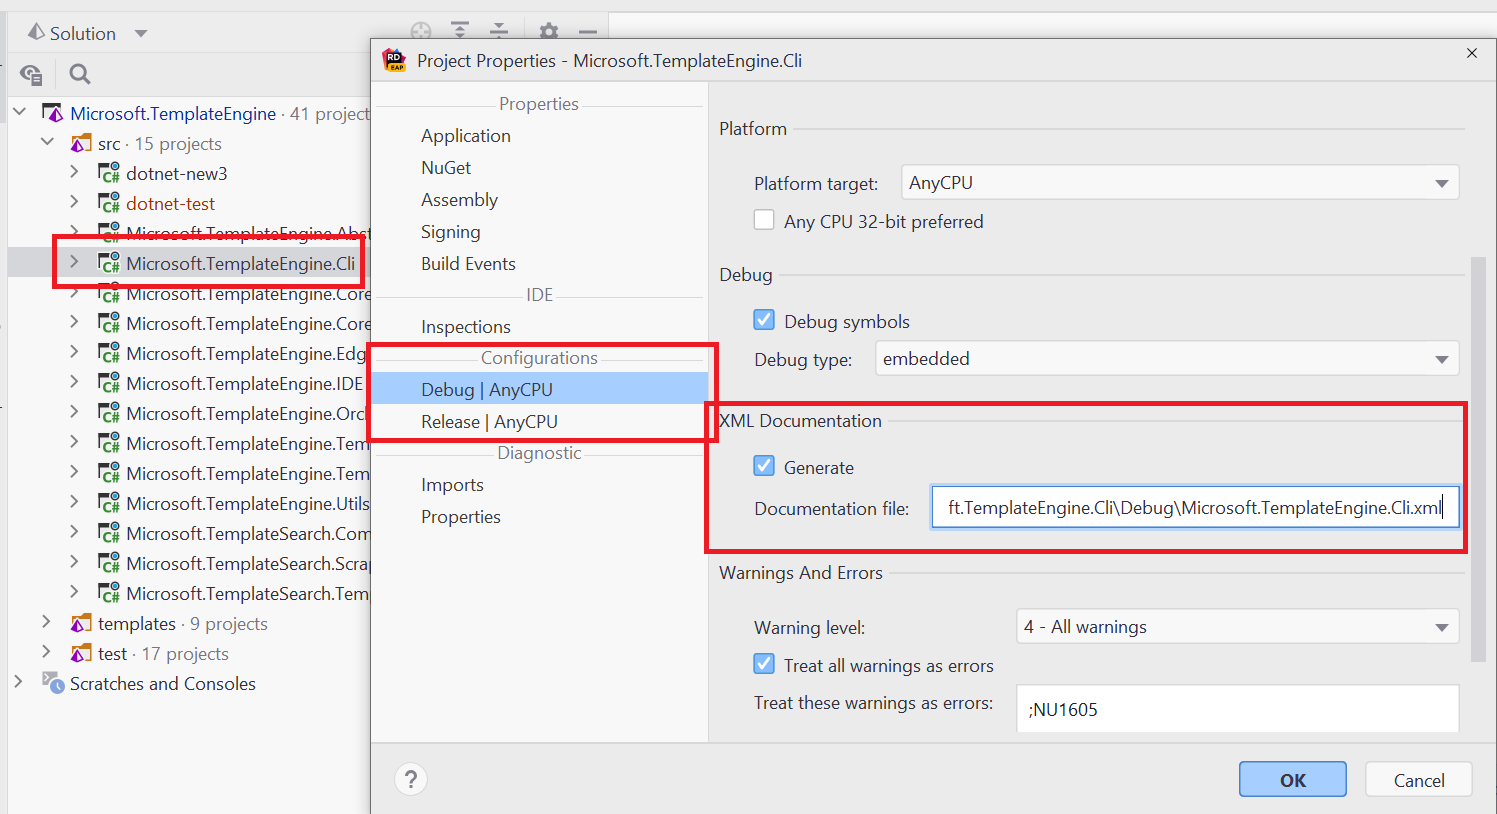Click the Microsoft.TemplateEngine solution node icon

pyautogui.click(x=53, y=113)
